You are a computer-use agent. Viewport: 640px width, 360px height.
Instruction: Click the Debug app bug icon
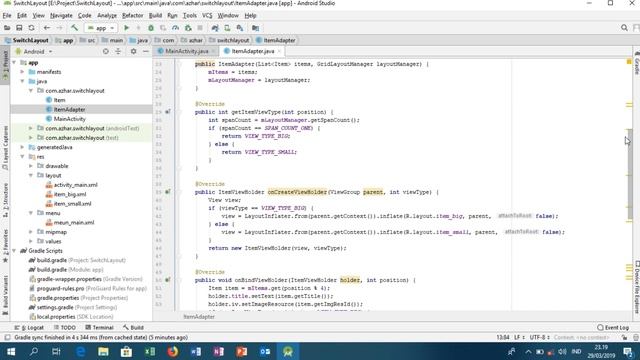tap(151, 28)
